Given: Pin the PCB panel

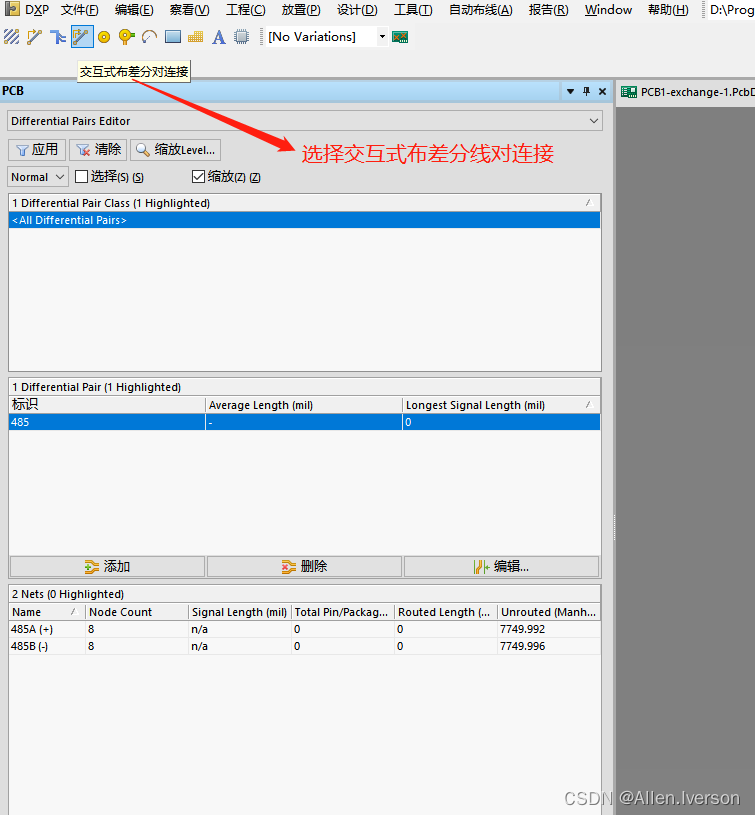Looking at the screenshot, I should [x=586, y=91].
